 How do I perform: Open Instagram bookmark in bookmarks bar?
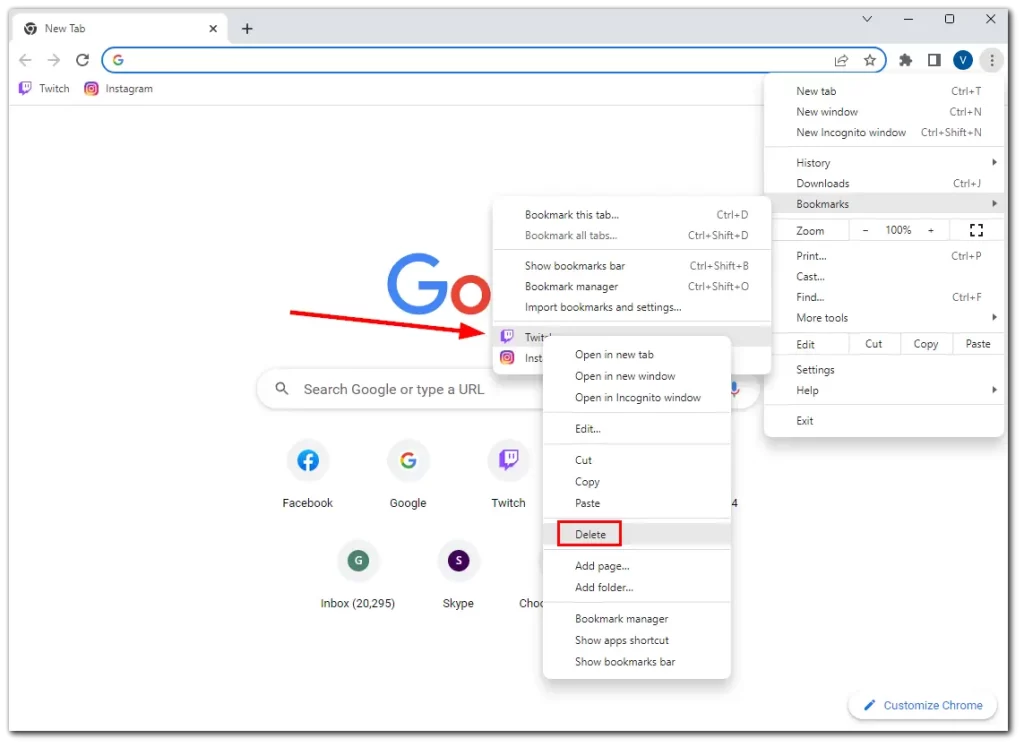pos(118,88)
